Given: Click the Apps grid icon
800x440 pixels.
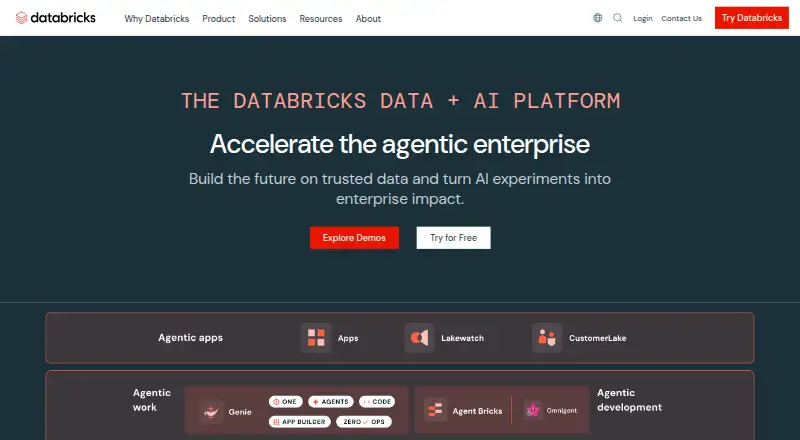Looking at the screenshot, I should (x=316, y=338).
